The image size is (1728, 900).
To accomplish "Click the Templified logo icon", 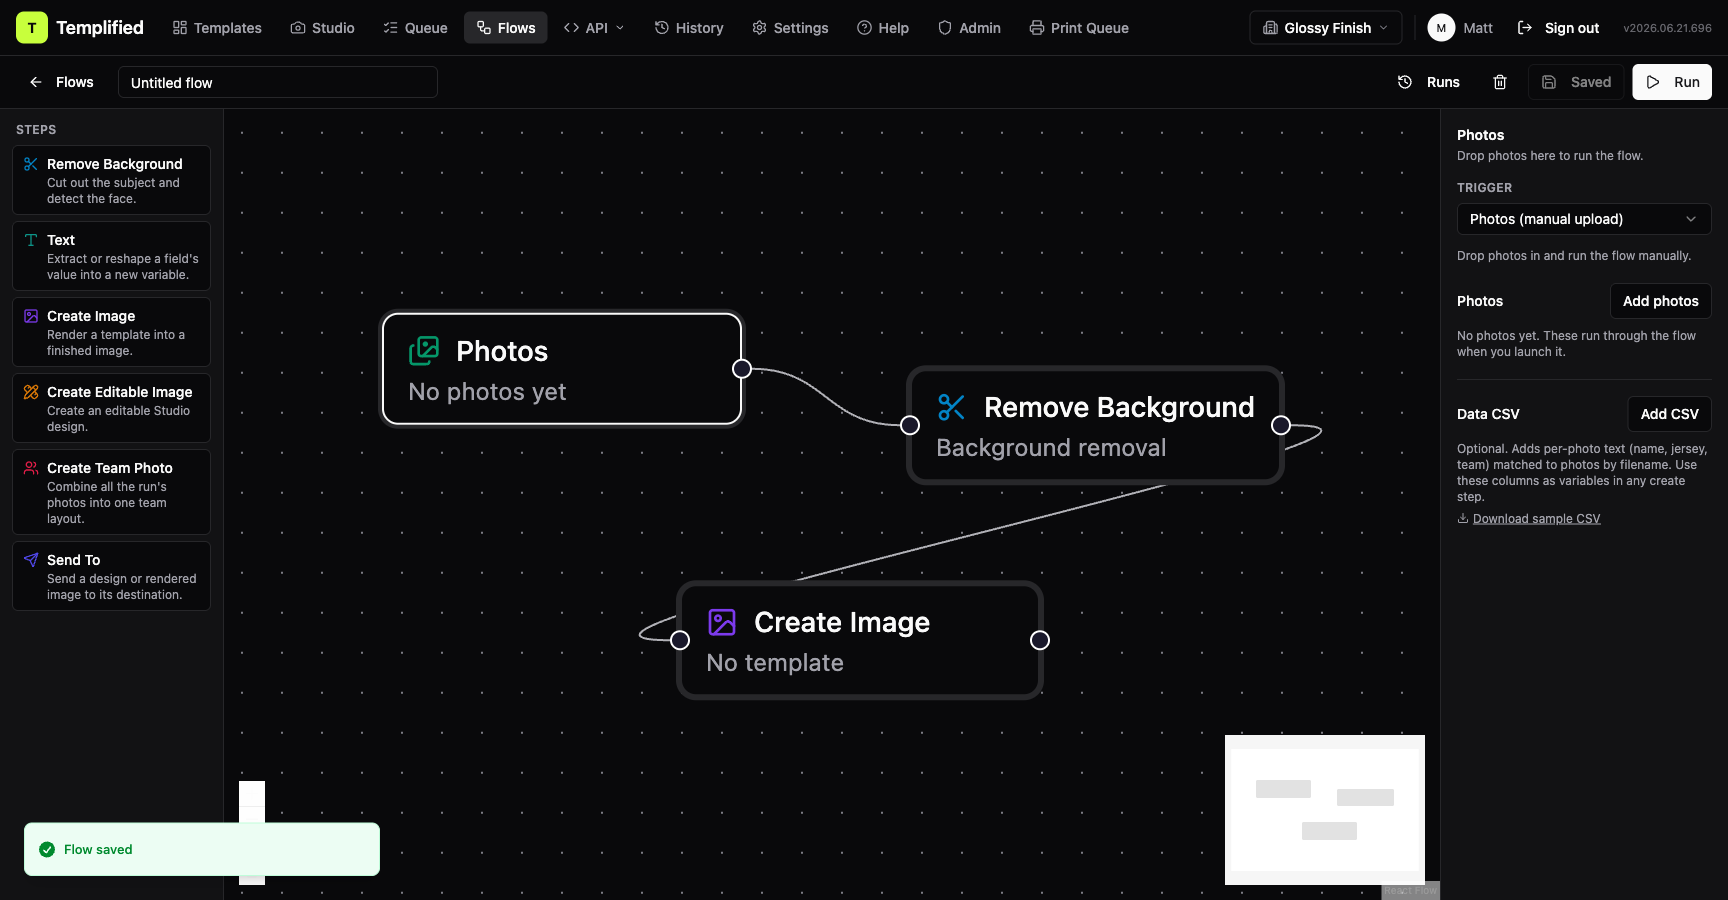I will coord(32,28).
